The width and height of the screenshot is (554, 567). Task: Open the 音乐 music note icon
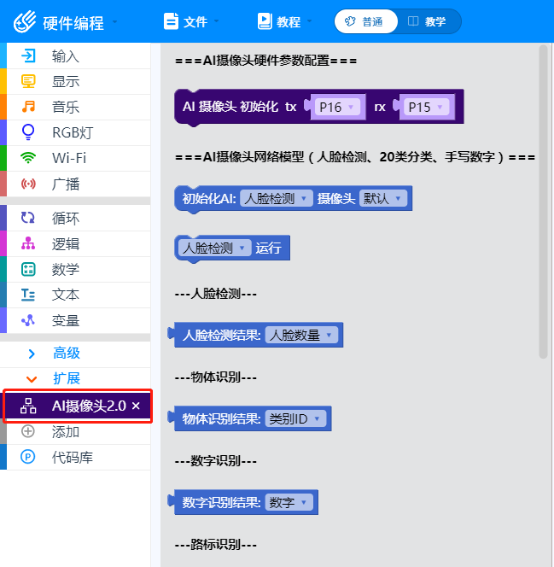[28, 107]
